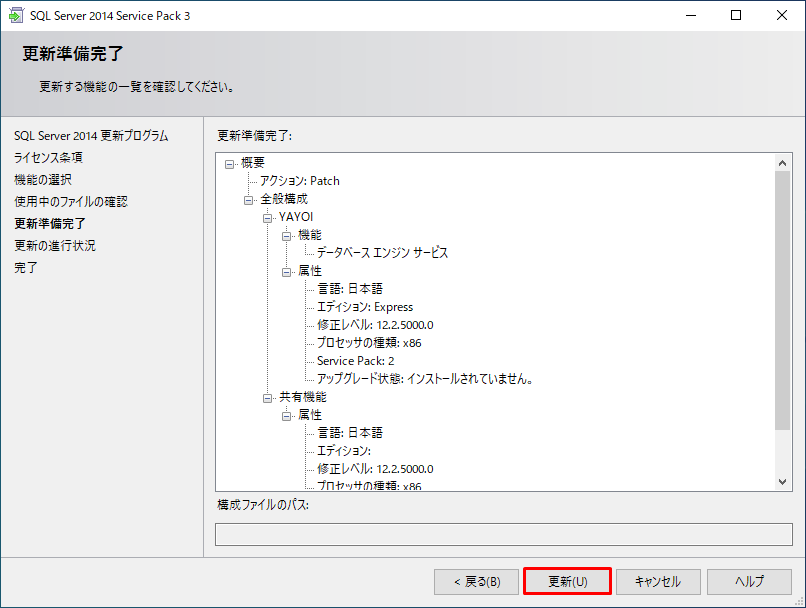The height and width of the screenshot is (608, 806).
Task: Click the scrollbar down arrow in summary tree
Action: click(x=782, y=482)
